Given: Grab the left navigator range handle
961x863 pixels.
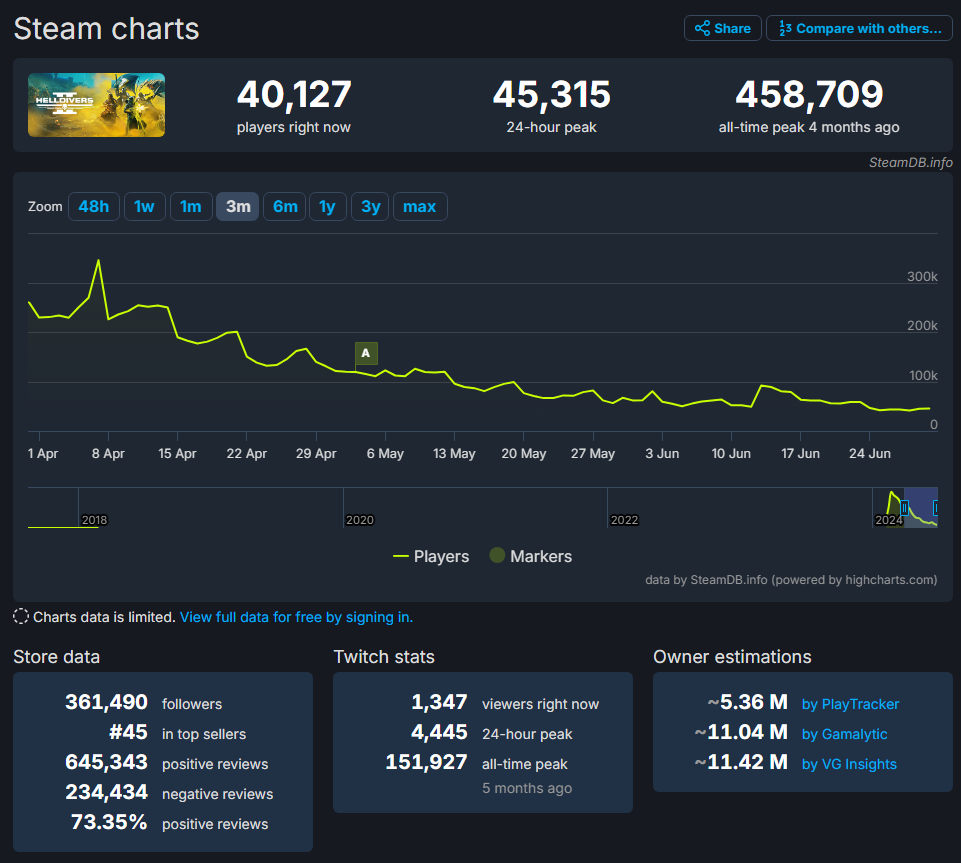Looking at the screenshot, I should [904, 508].
